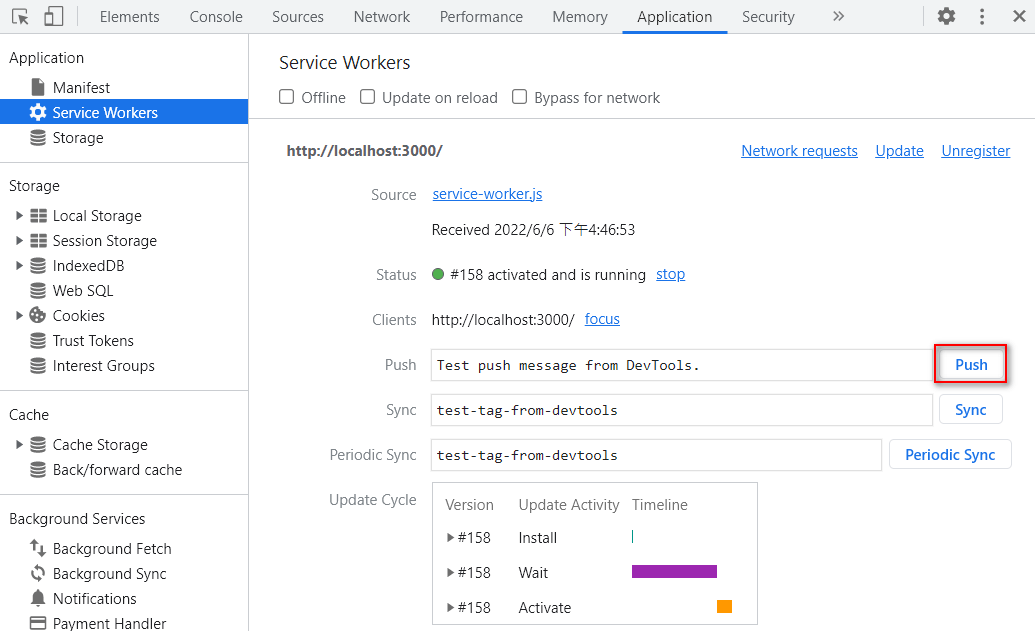This screenshot has height=631, width=1035.
Task: Enable Bypass for network checkbox
Action: (520, 97)
